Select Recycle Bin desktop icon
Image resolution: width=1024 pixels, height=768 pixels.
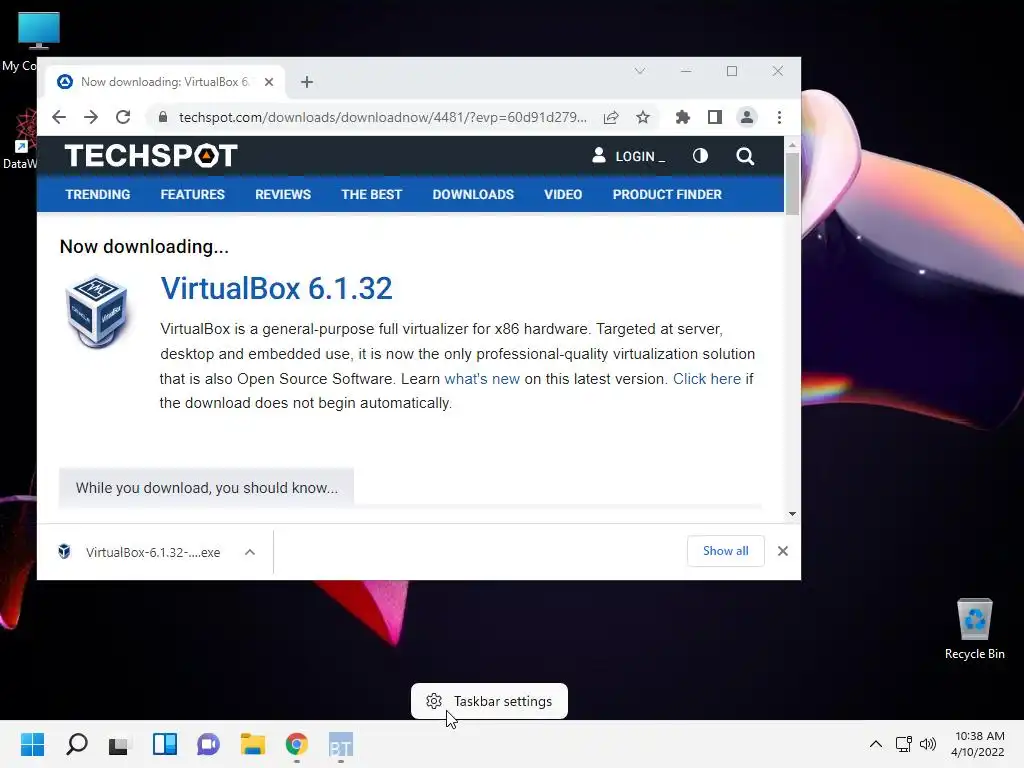tap(974, 630)
